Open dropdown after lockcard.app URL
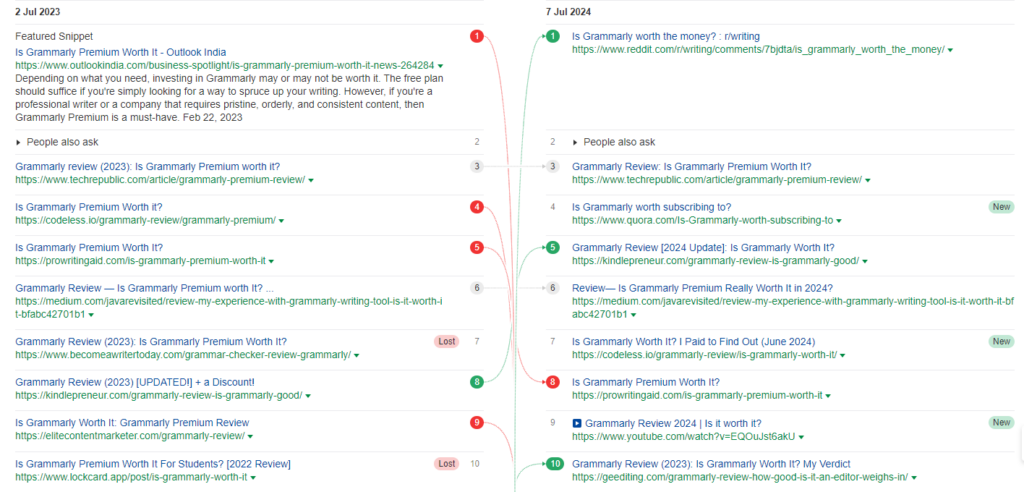The image size is (1024, 492). click(253, 478)
